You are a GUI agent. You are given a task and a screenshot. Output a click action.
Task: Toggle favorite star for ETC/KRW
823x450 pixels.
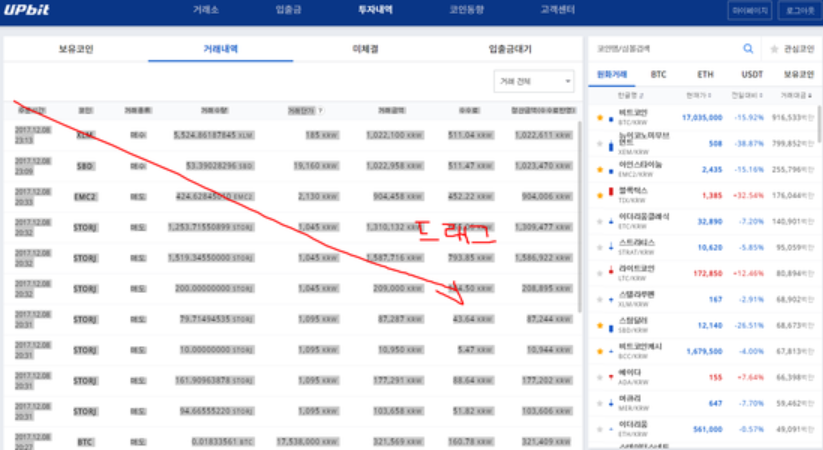(599, 222)
